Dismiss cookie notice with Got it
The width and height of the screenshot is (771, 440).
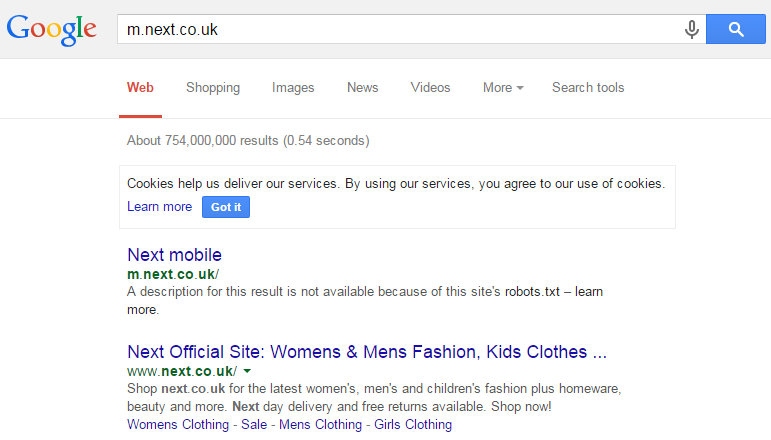226,207
